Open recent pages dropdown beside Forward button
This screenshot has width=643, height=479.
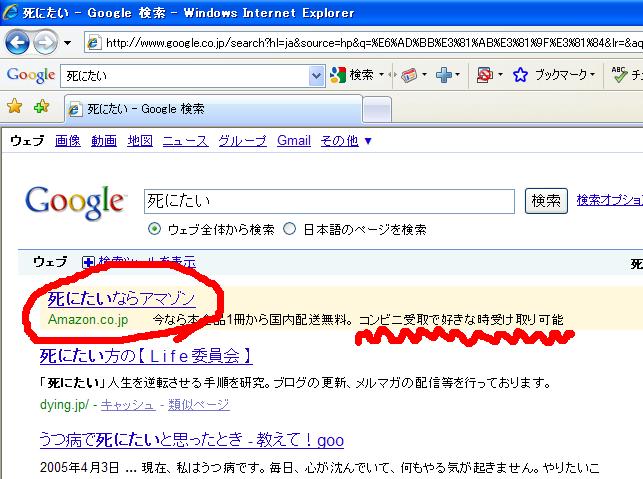pos(68,42)
